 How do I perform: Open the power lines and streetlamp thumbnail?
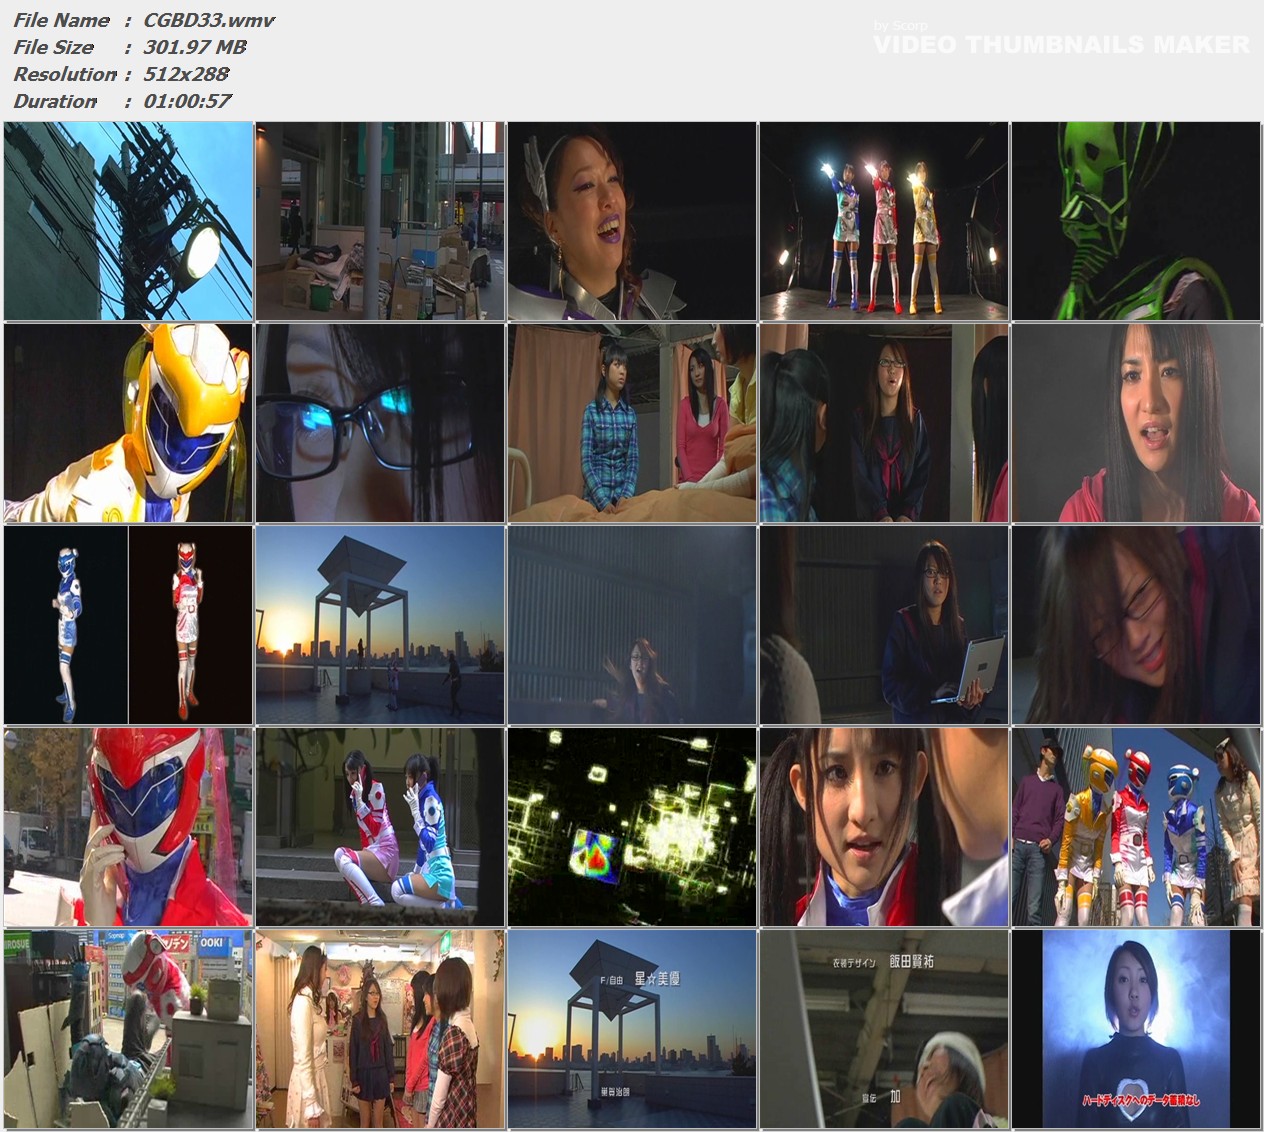point(128,221)
